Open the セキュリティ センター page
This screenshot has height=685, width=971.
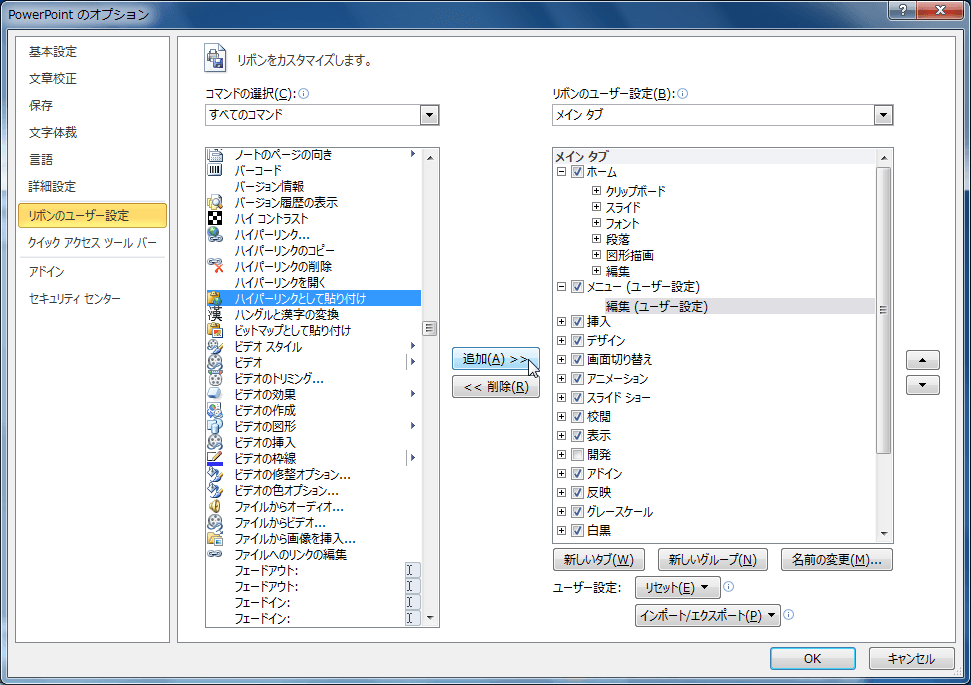pyautogui.click(x=75, y=299)
